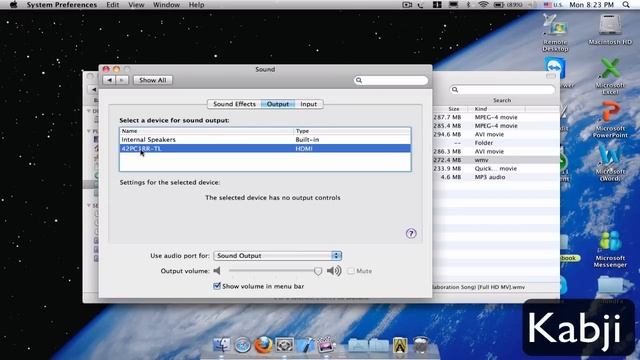Select the 286.3 MB AVI movie row
Viewport: 640px width, 360px height.
click(x=496, y=151)
